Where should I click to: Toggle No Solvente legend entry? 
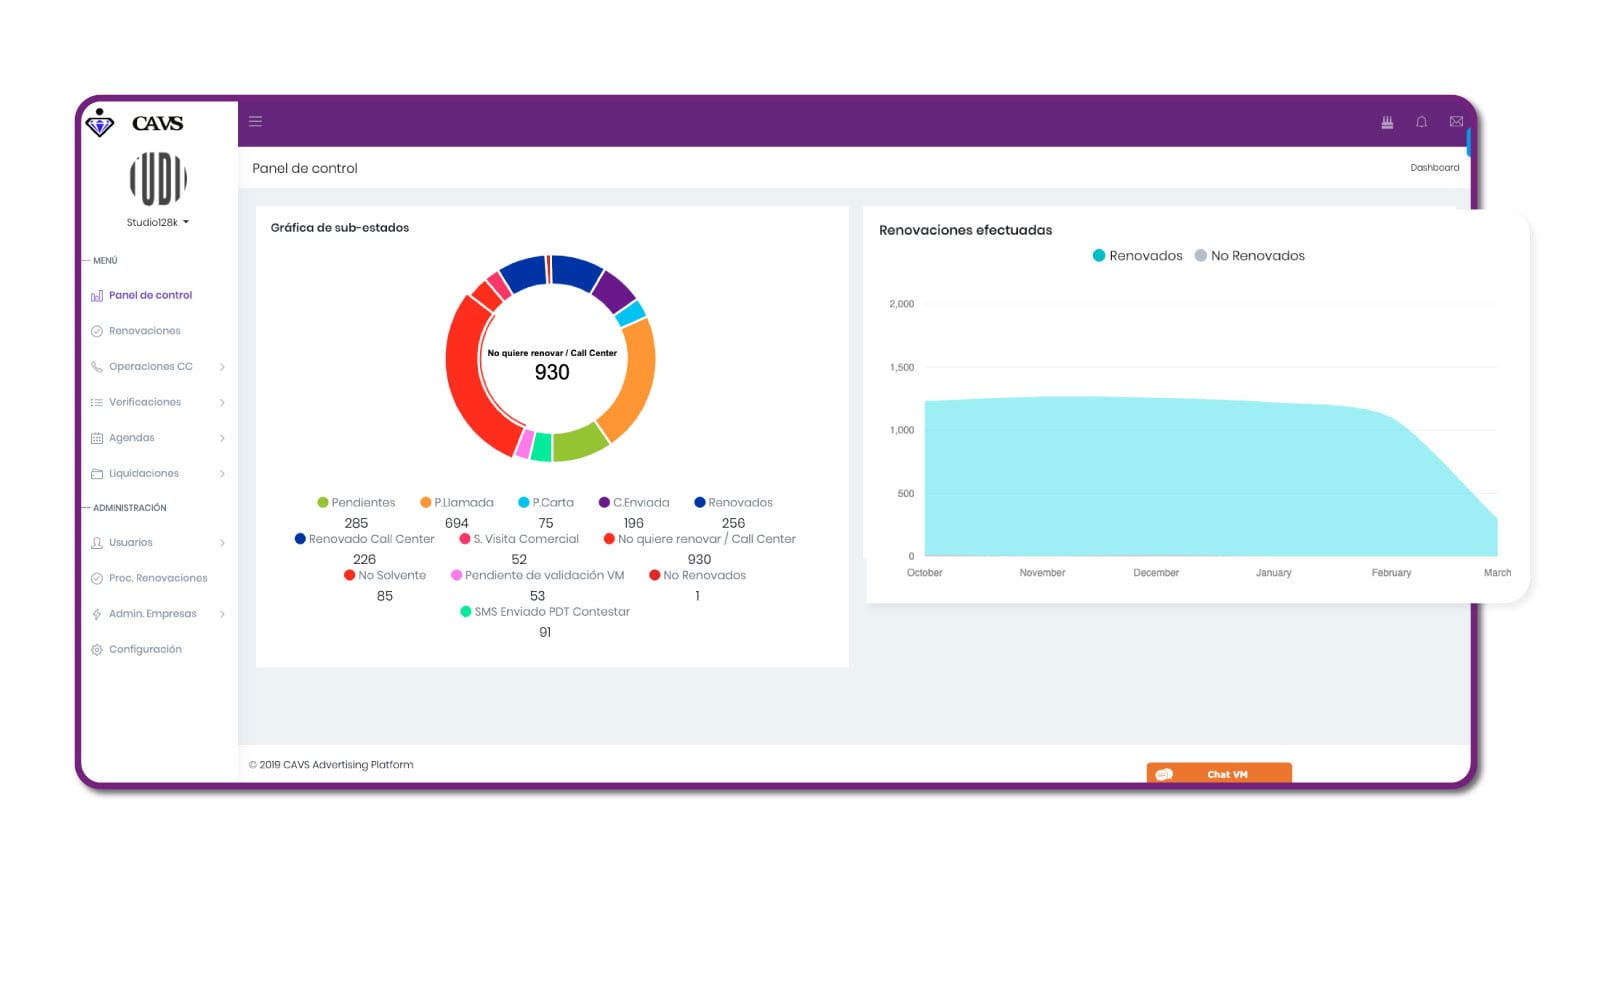pos(385,575)
